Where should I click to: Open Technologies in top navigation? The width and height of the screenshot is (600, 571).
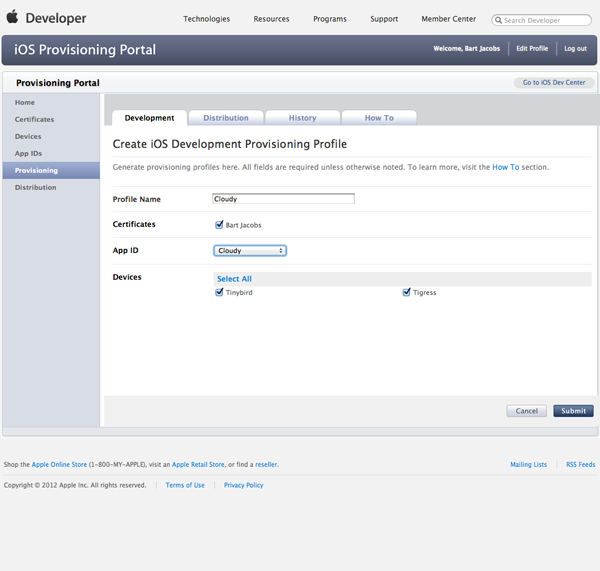point(207,19)
